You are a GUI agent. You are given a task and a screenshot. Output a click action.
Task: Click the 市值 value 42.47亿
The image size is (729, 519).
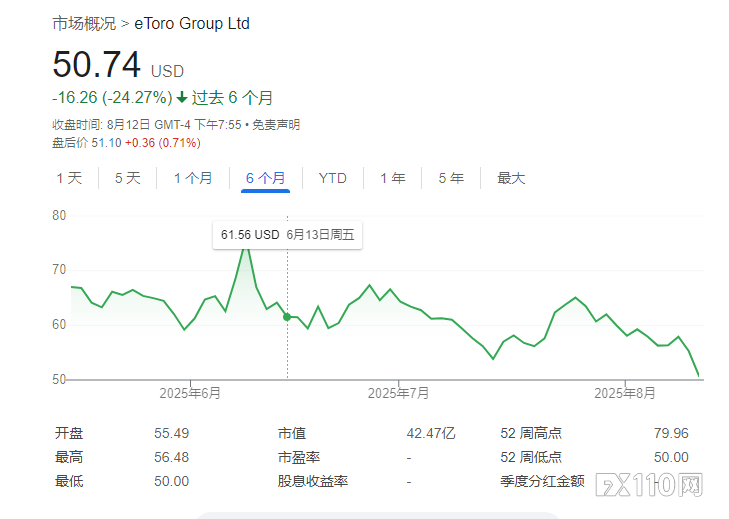[431, 433]
